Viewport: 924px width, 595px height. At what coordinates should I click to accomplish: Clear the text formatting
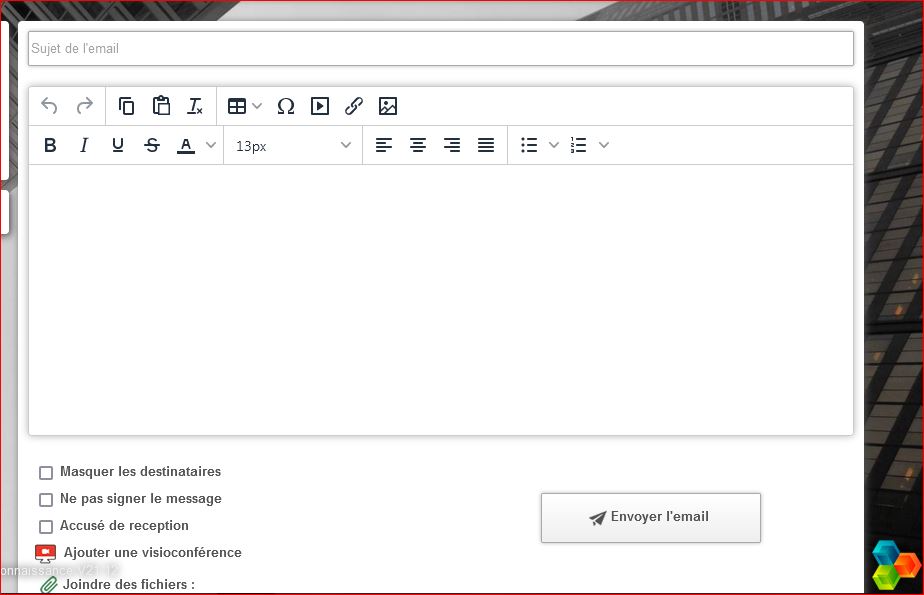pos(196,106)
